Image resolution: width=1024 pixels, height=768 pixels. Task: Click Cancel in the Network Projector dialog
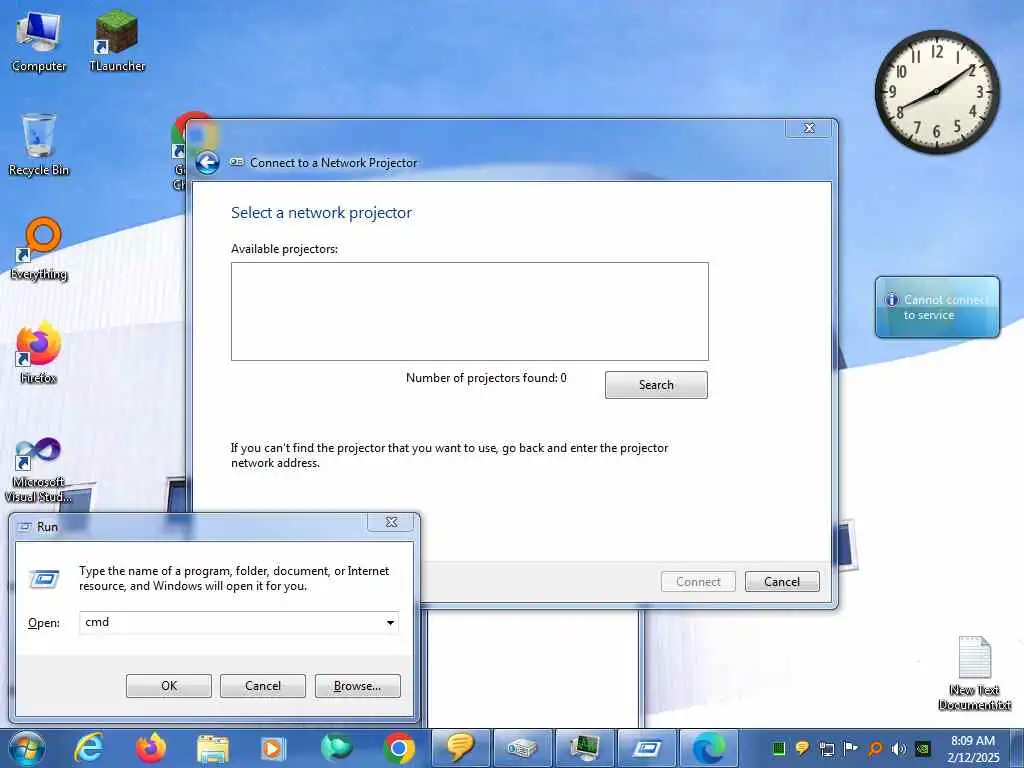[782, 581]
